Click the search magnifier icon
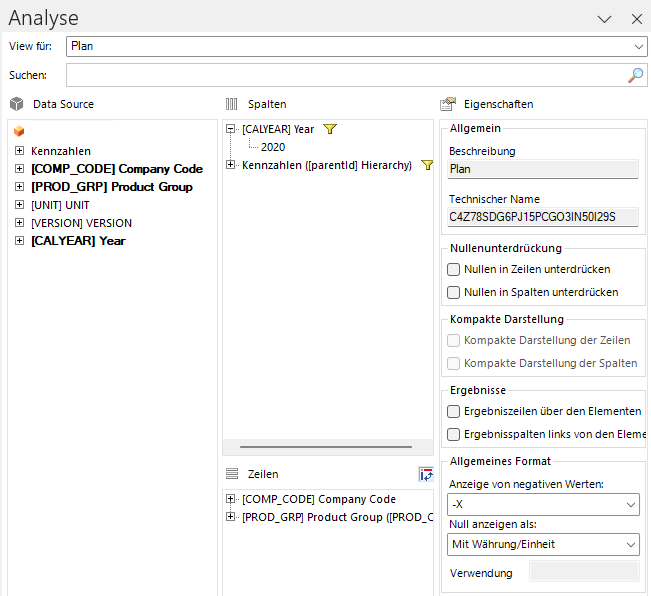 pos(636,75)
